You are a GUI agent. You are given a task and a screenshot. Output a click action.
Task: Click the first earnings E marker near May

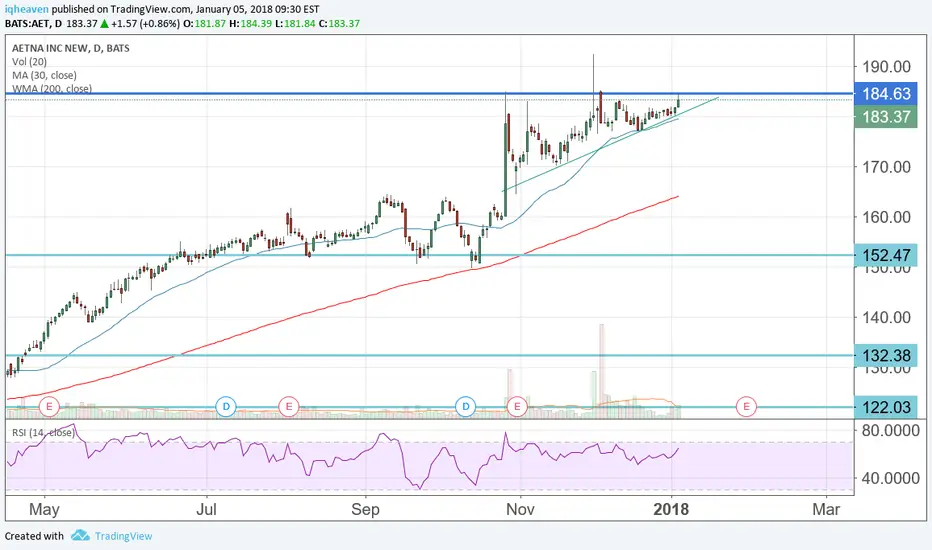[x=49, y=407]
